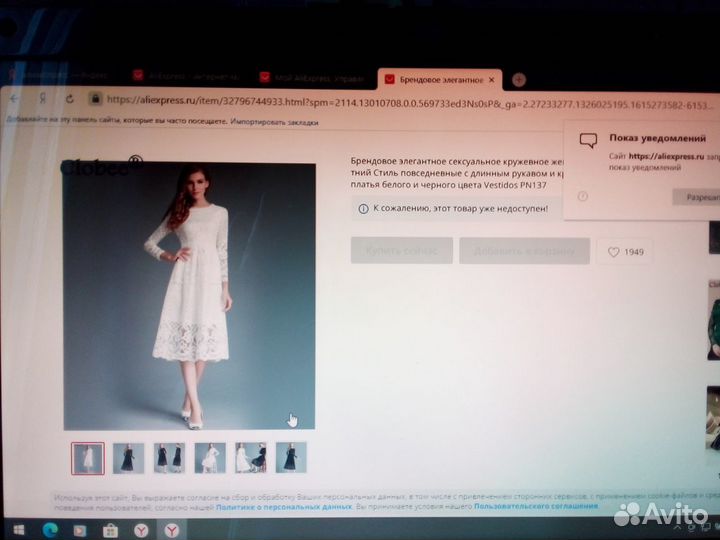The width and height of the screenshot is (720, 540).
Task: Click the page reload icon
Action: click(69, 99)
